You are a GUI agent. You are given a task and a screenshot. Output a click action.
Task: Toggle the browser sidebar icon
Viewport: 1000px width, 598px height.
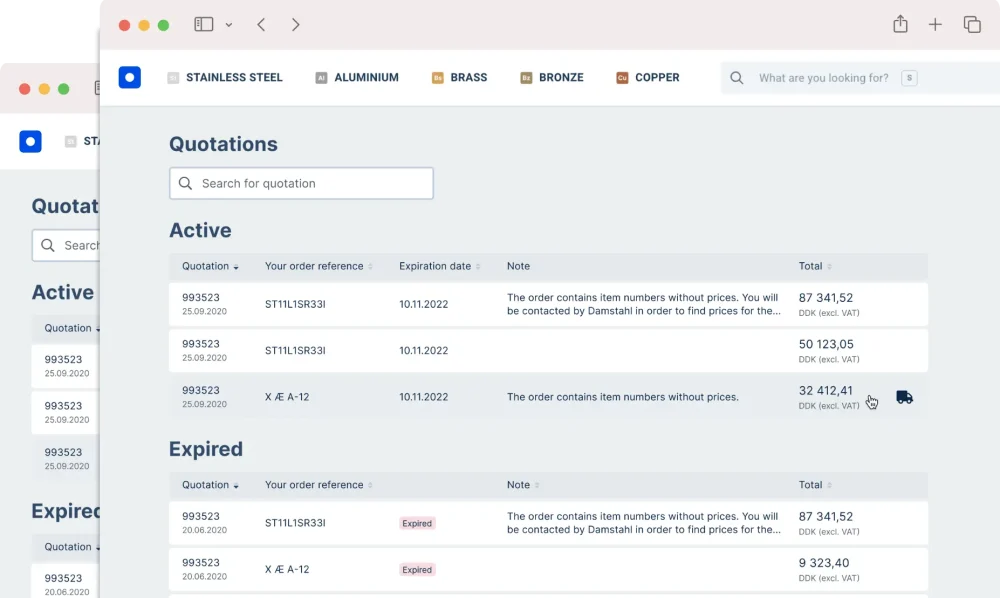pos(204,25)
